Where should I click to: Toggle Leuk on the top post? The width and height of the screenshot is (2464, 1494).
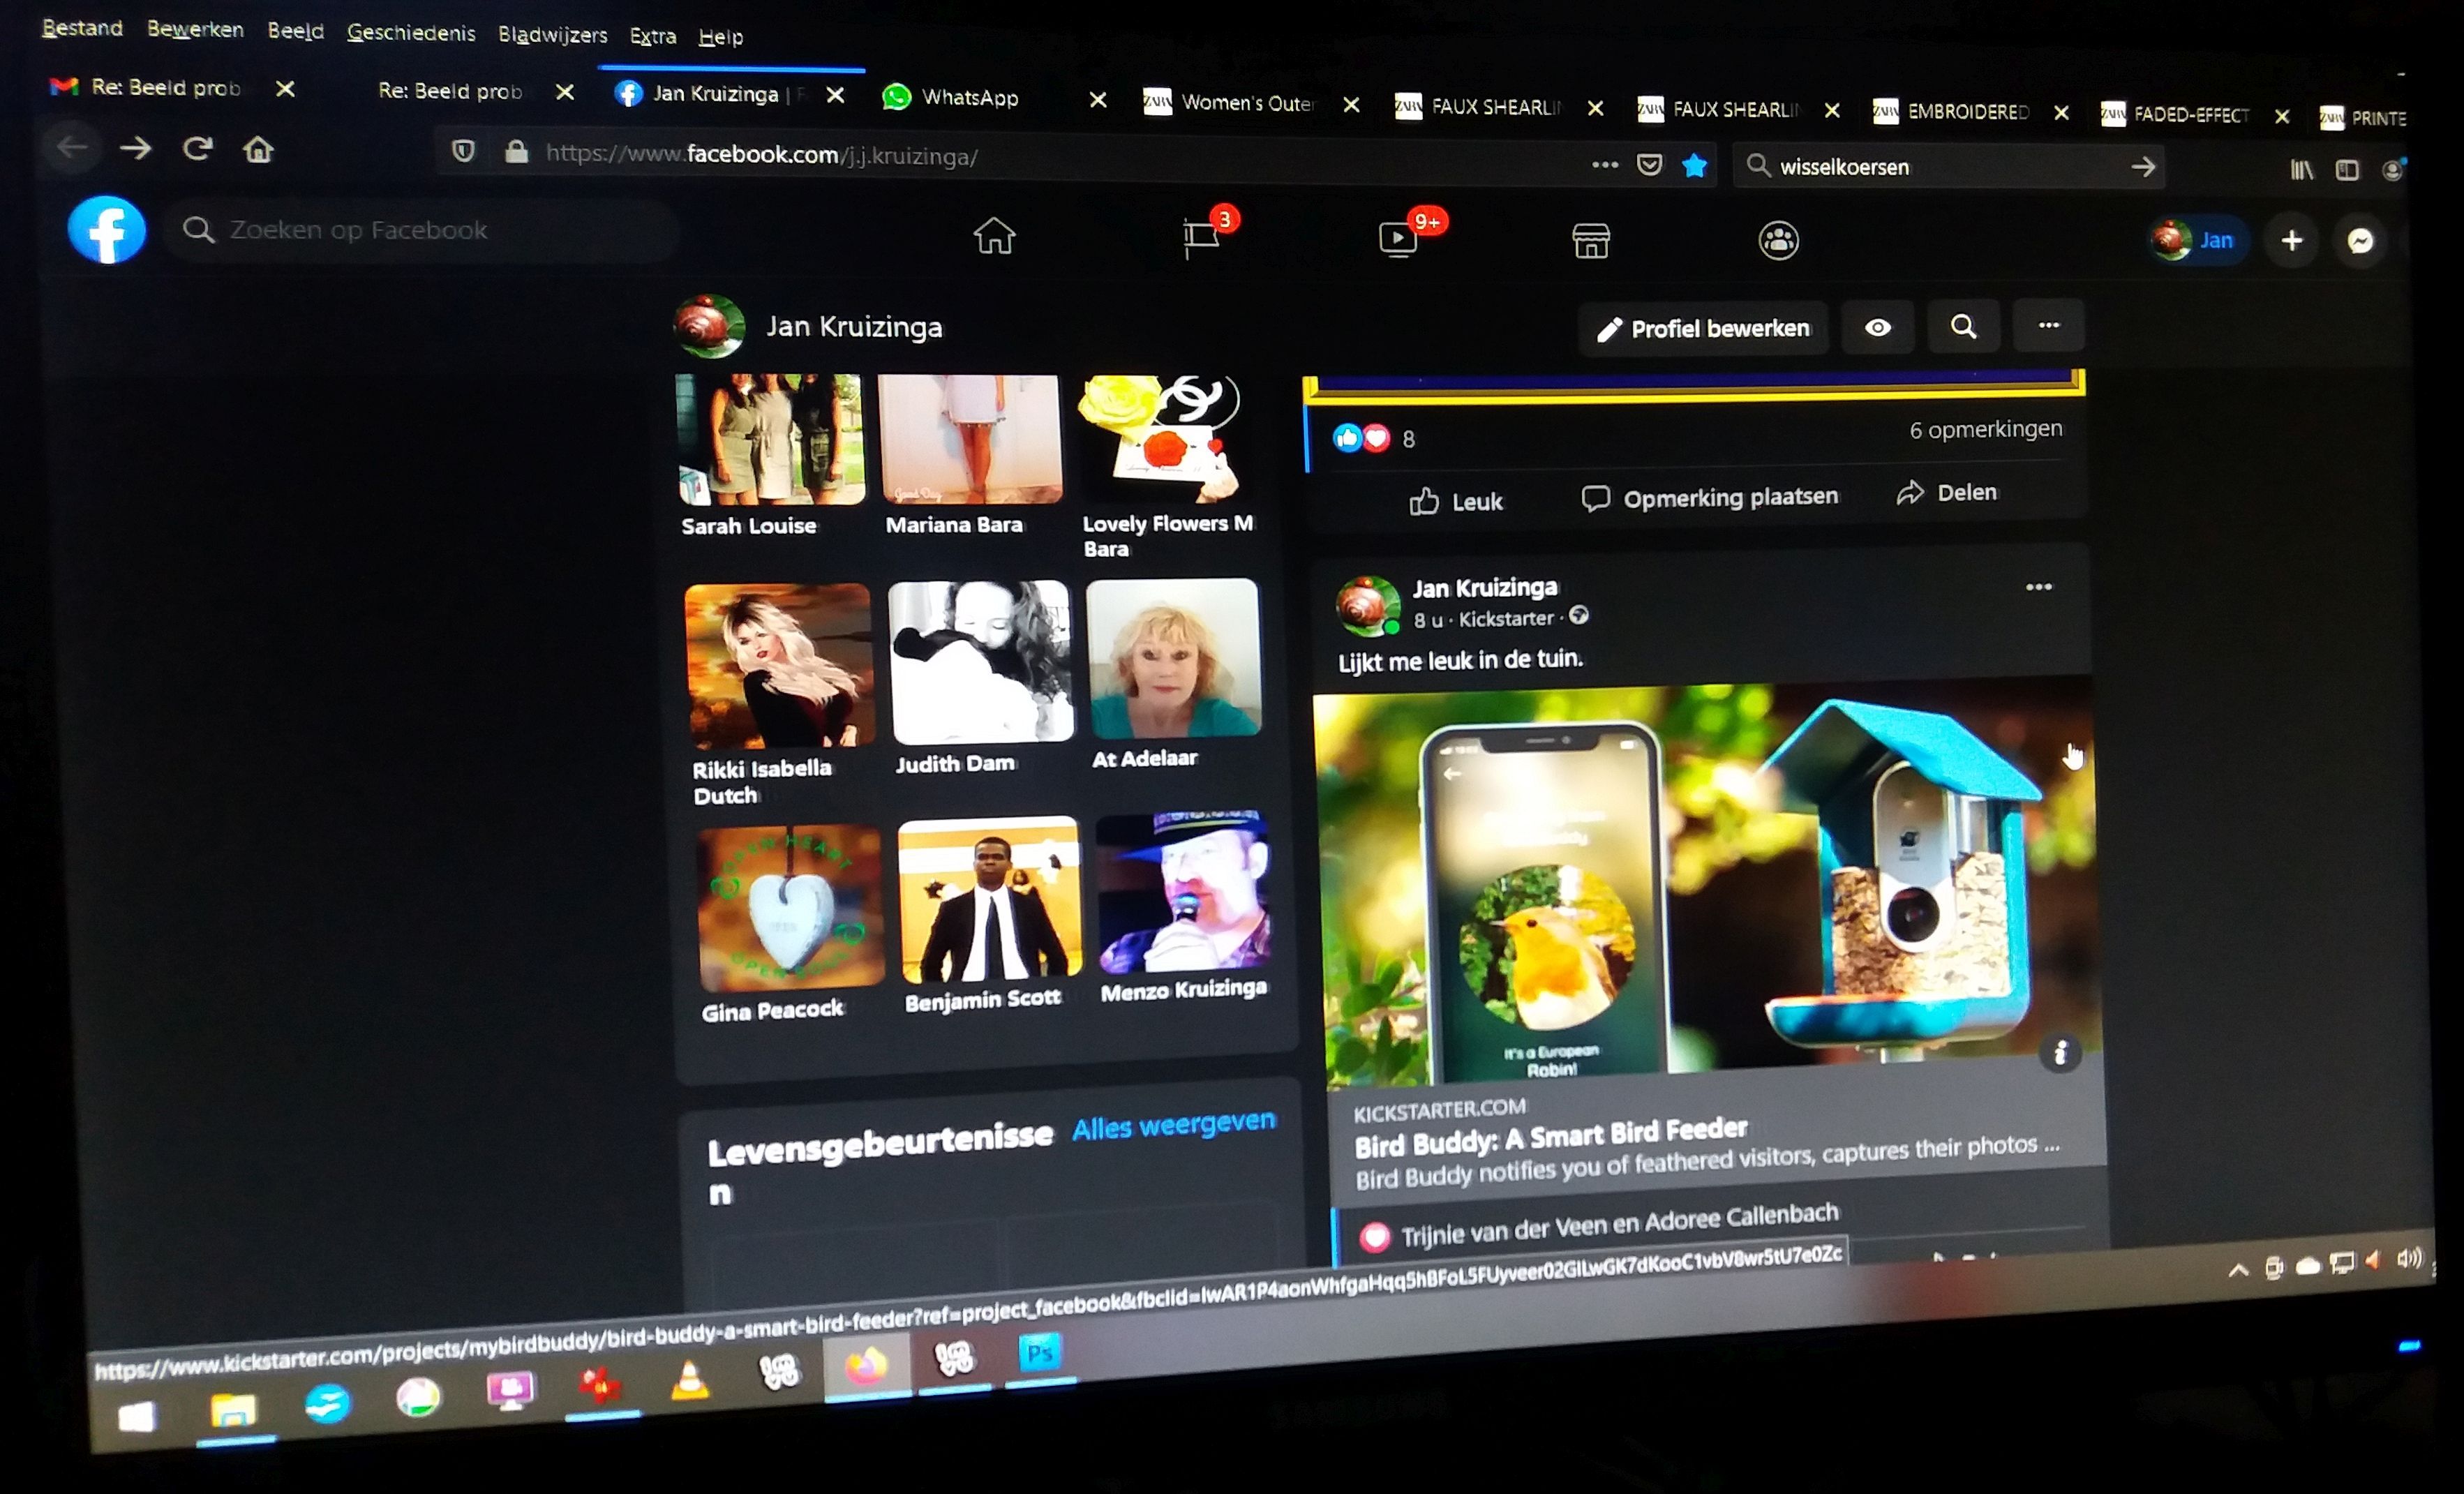click(x=1456, y=501)
